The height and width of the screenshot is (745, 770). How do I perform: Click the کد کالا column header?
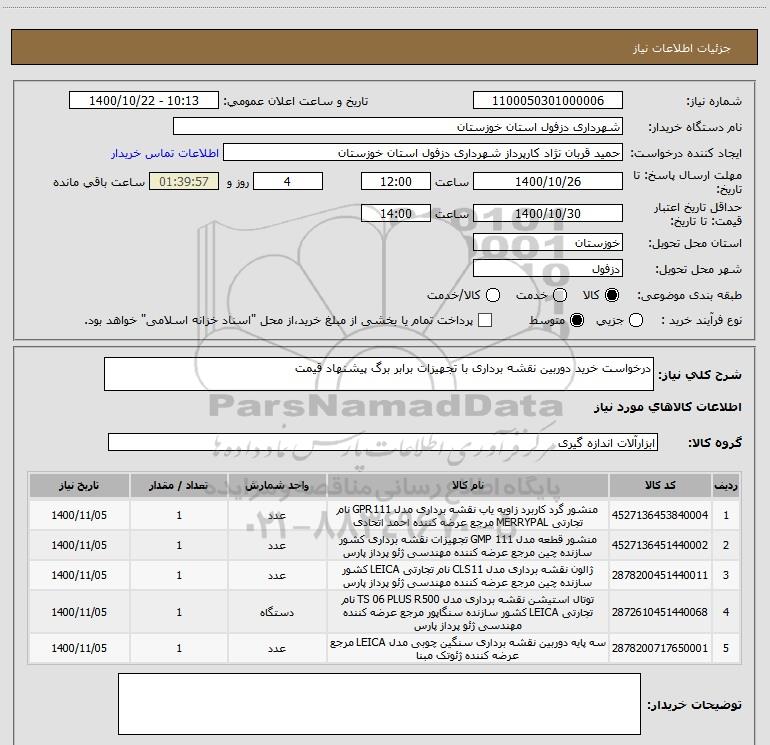[660, 486]
